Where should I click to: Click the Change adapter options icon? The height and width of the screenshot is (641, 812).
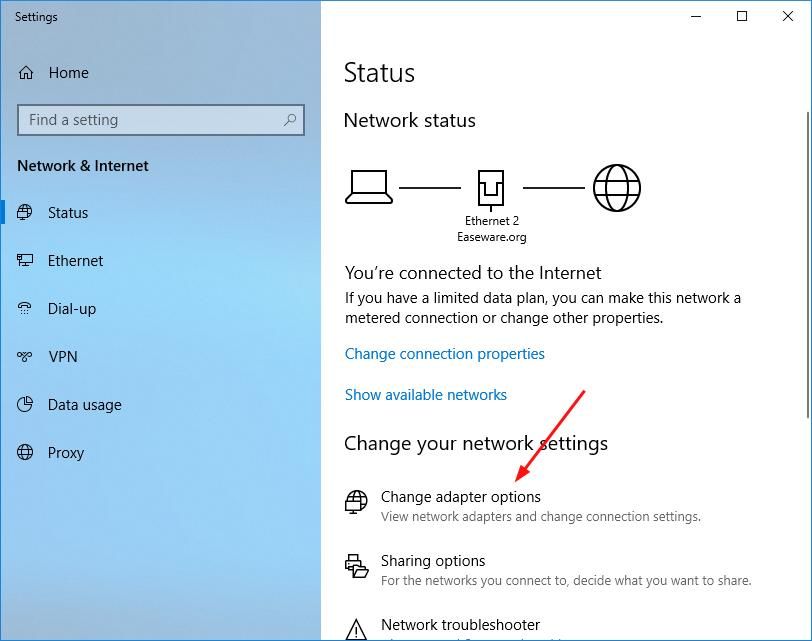(356, 502)
